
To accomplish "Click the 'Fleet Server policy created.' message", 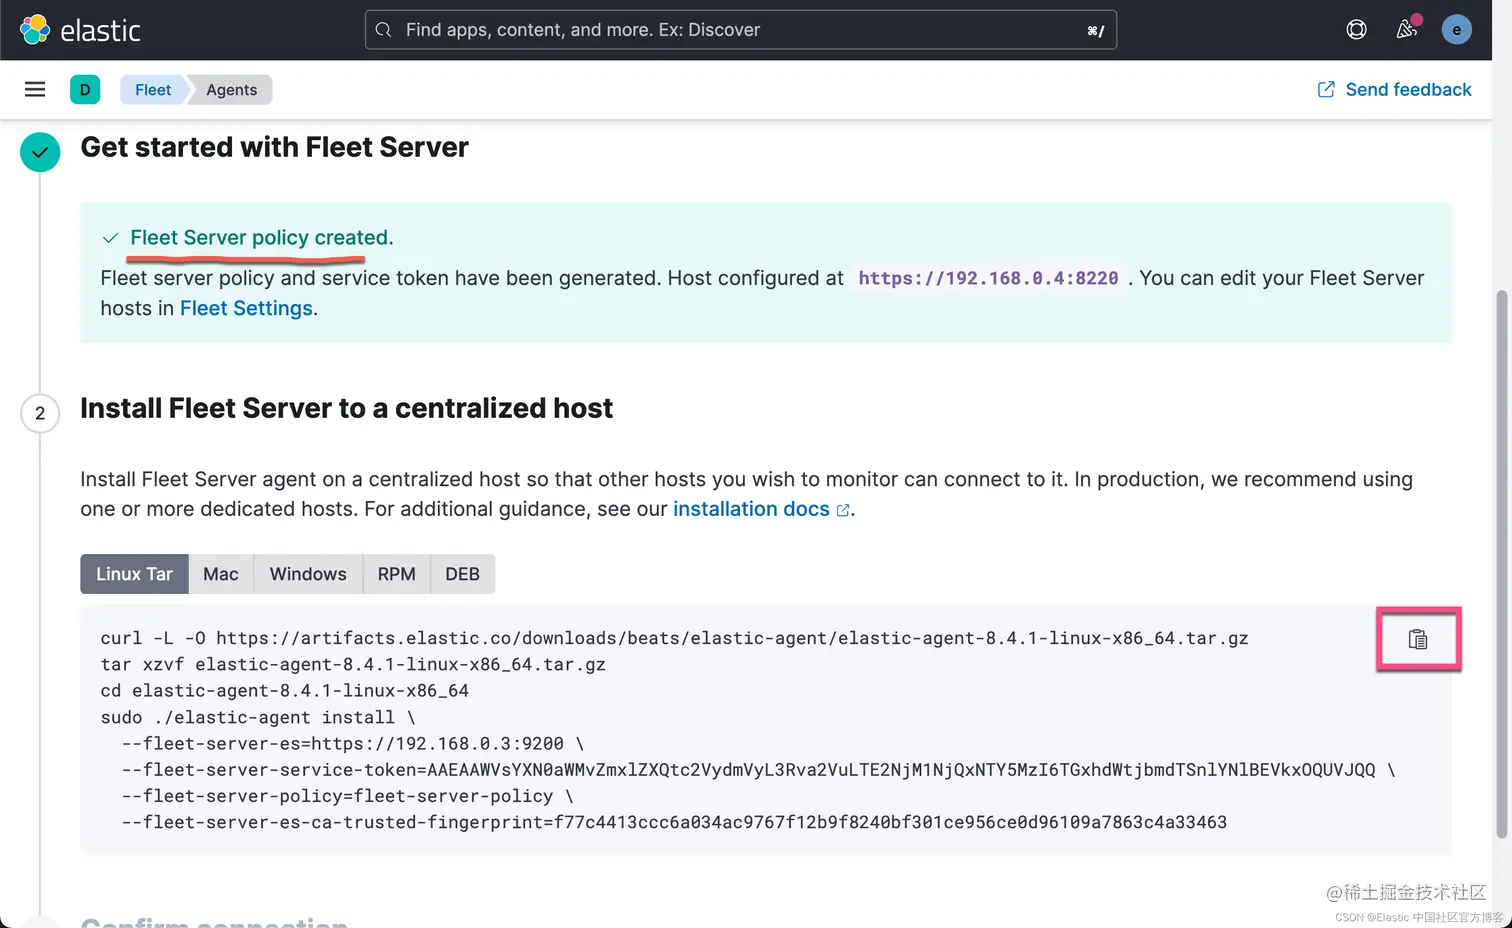I will point(262,238).
